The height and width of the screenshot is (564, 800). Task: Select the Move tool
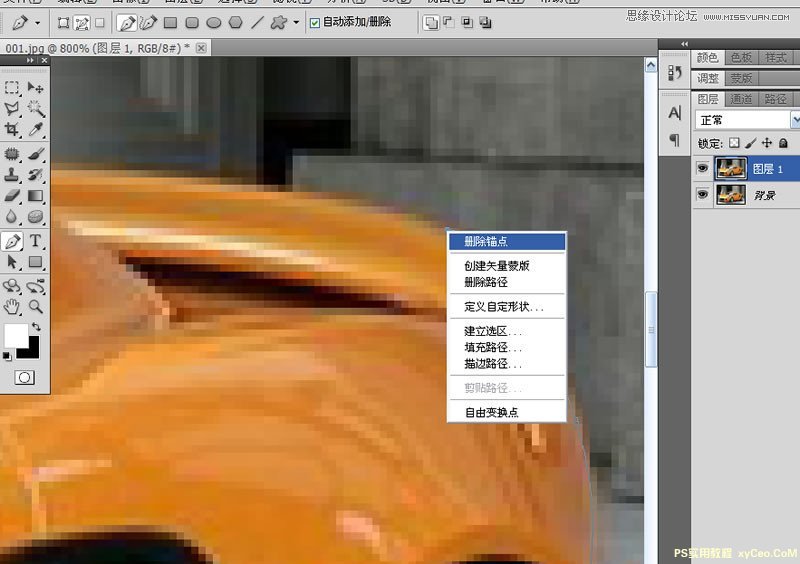coord(35,87)
